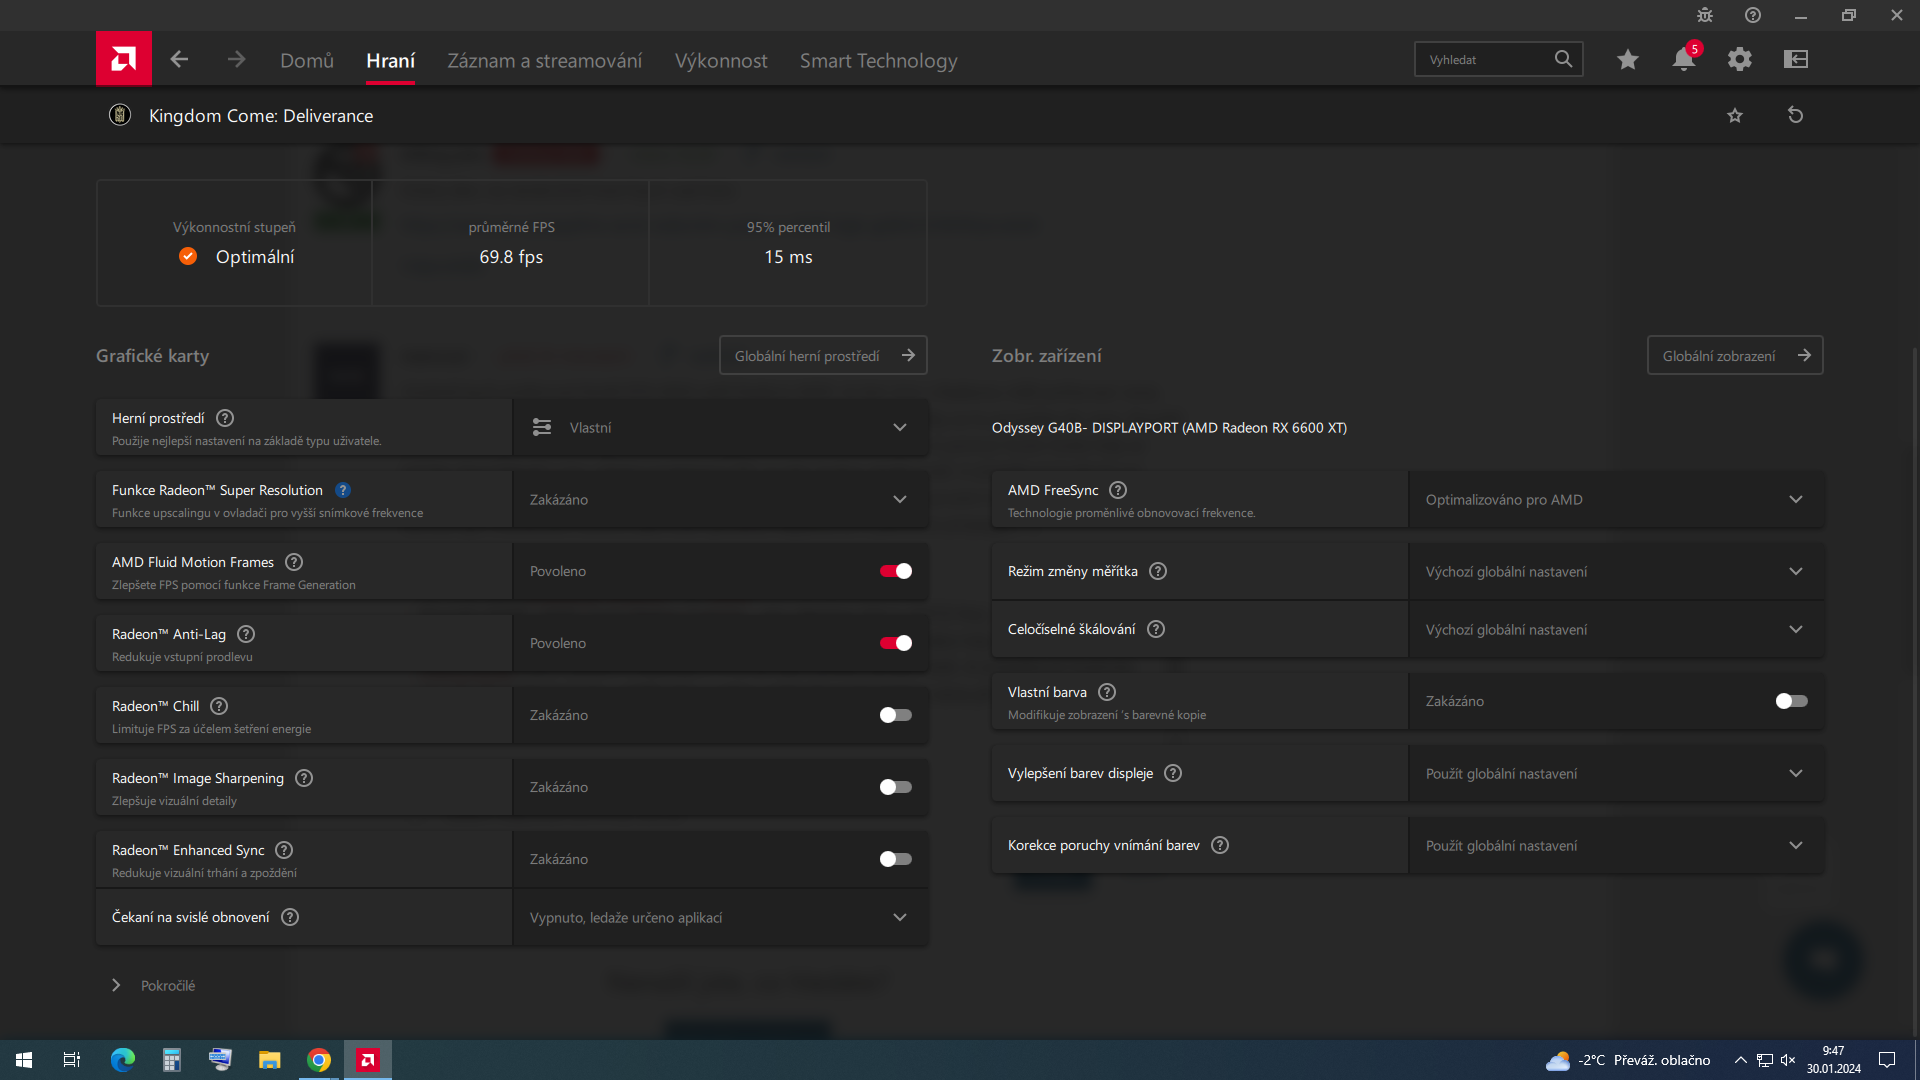Click the Vyhledat search field
This screenshot has height=1080, width=1920.
[x=1485, y=60]
